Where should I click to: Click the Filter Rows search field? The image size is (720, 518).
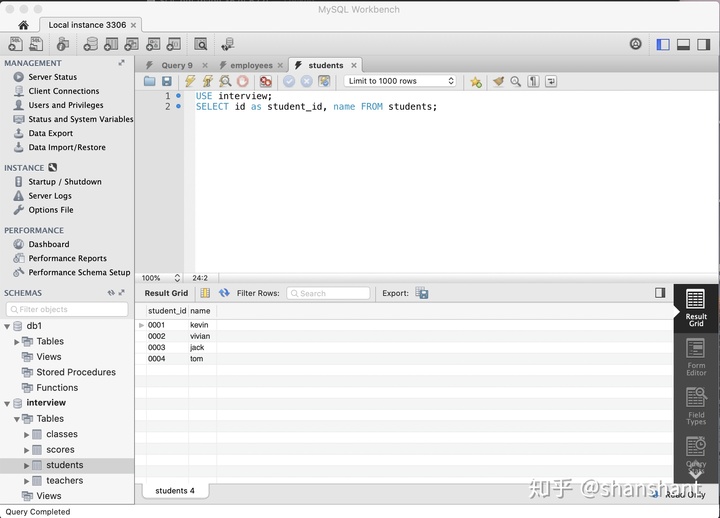328,293
